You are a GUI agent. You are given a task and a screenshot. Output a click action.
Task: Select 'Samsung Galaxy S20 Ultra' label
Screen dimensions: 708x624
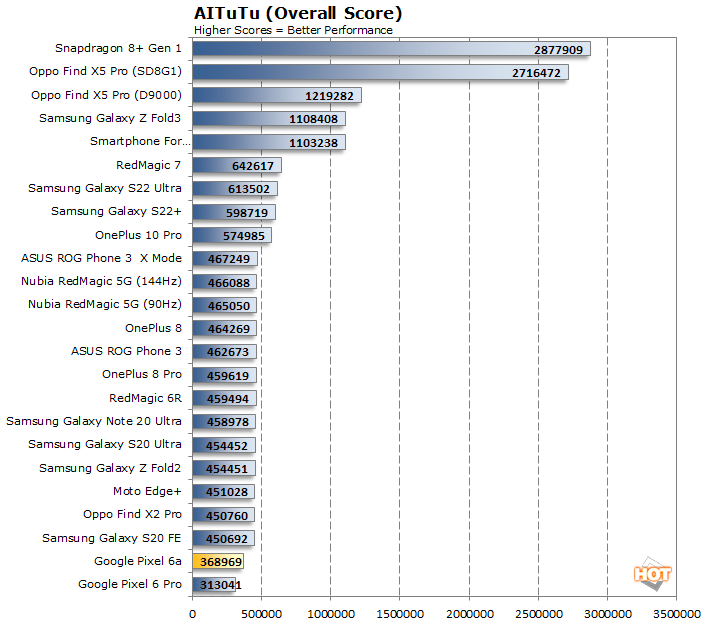105,444
